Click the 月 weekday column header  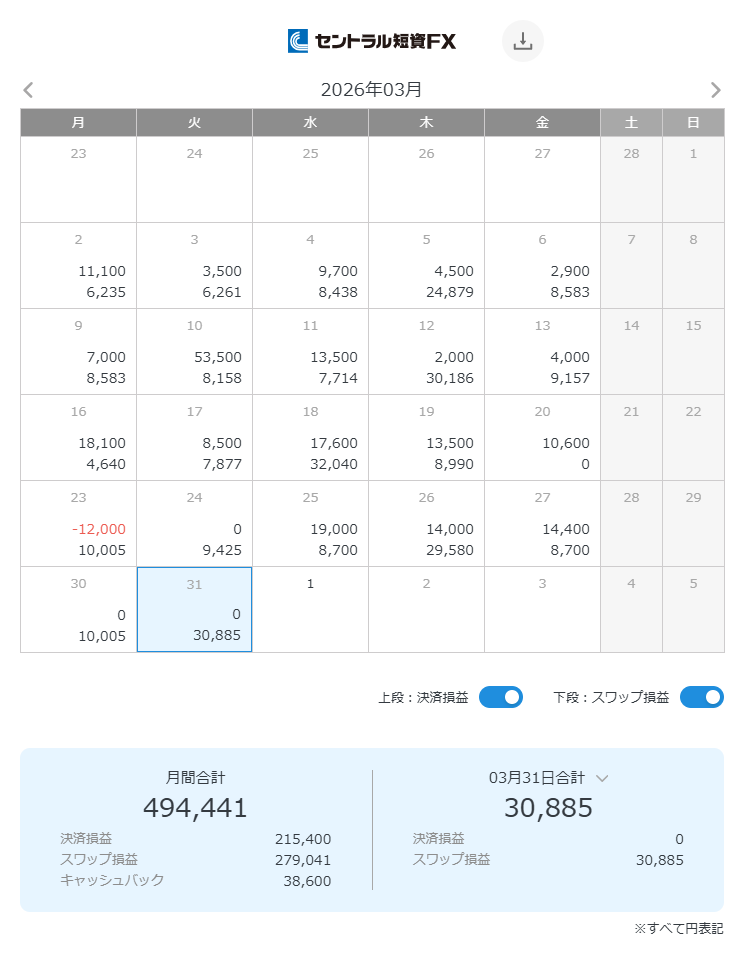point(78,122)
